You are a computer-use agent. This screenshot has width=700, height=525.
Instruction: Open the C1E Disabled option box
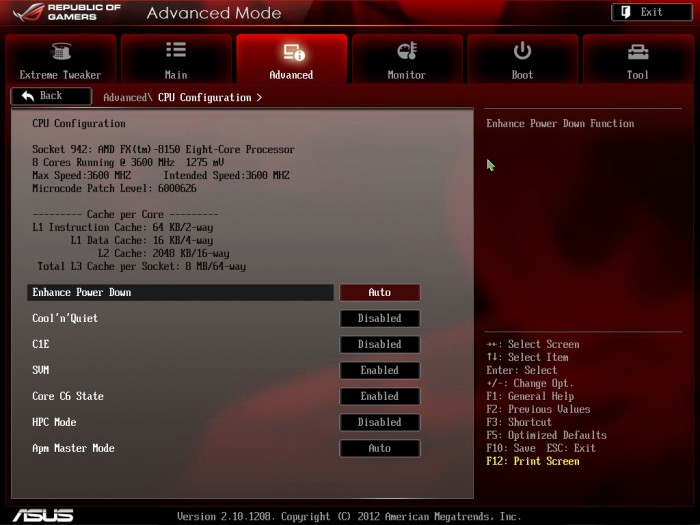[x=379, y=344]
